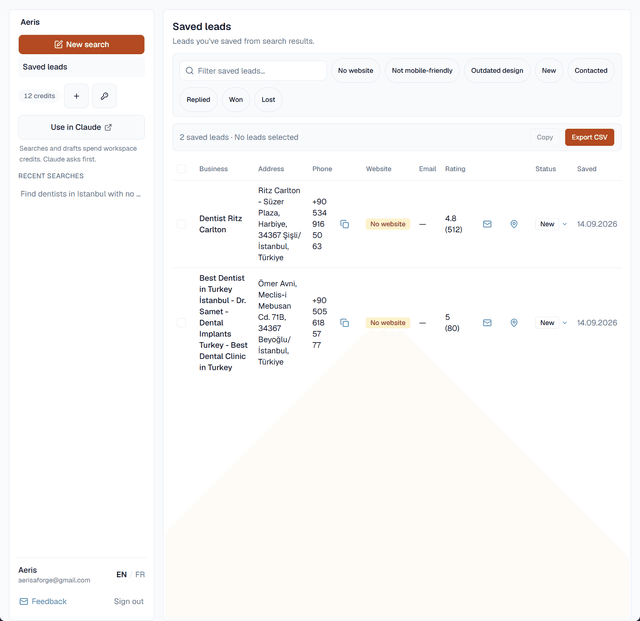
Task: Open map pin for Dentist Ritz Carlton
Action: 514,224
